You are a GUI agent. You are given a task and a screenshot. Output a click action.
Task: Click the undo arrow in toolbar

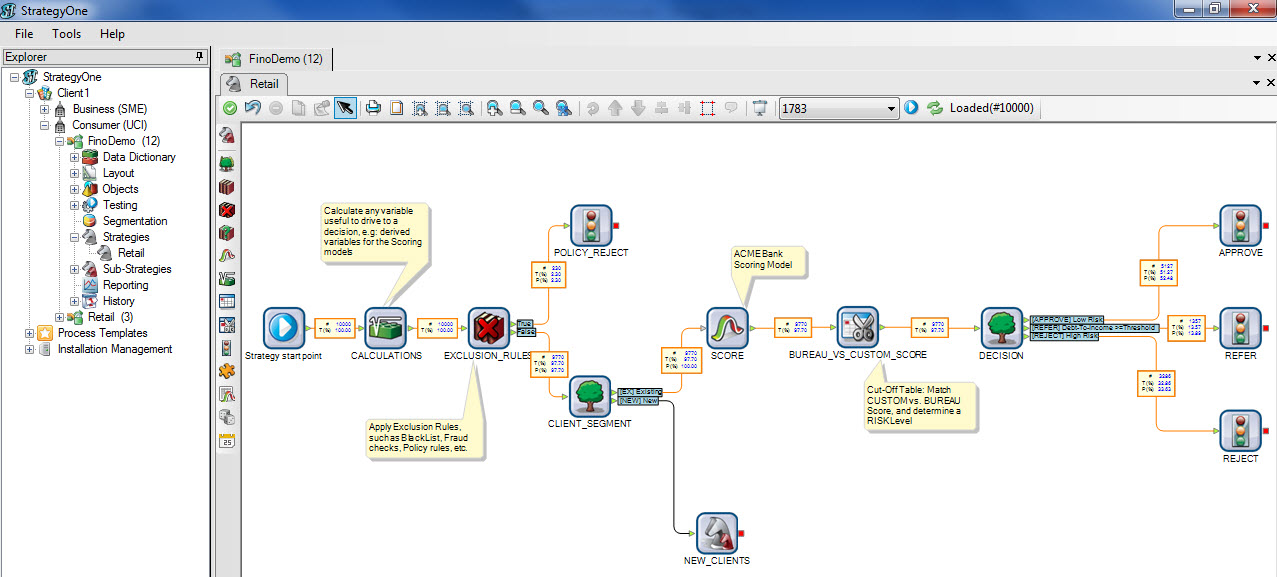[x=252, y=108]
